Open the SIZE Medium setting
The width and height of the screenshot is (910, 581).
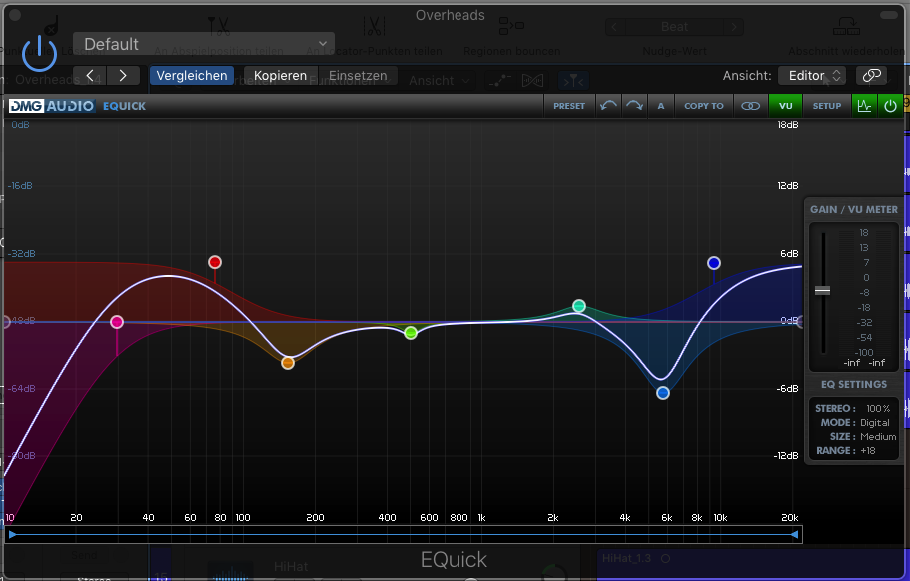(x=878, y=436)
